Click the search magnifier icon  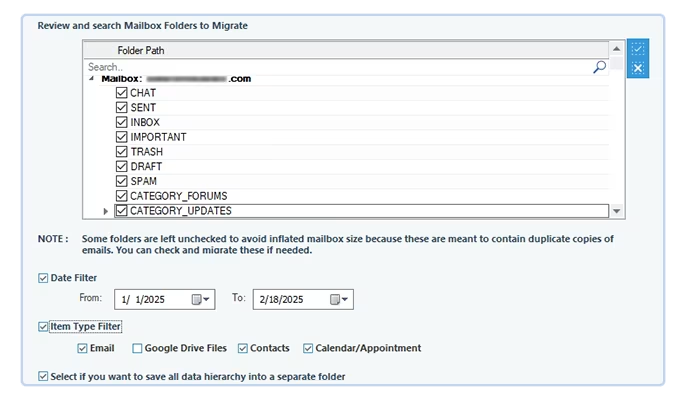click(x=599, y=67)
